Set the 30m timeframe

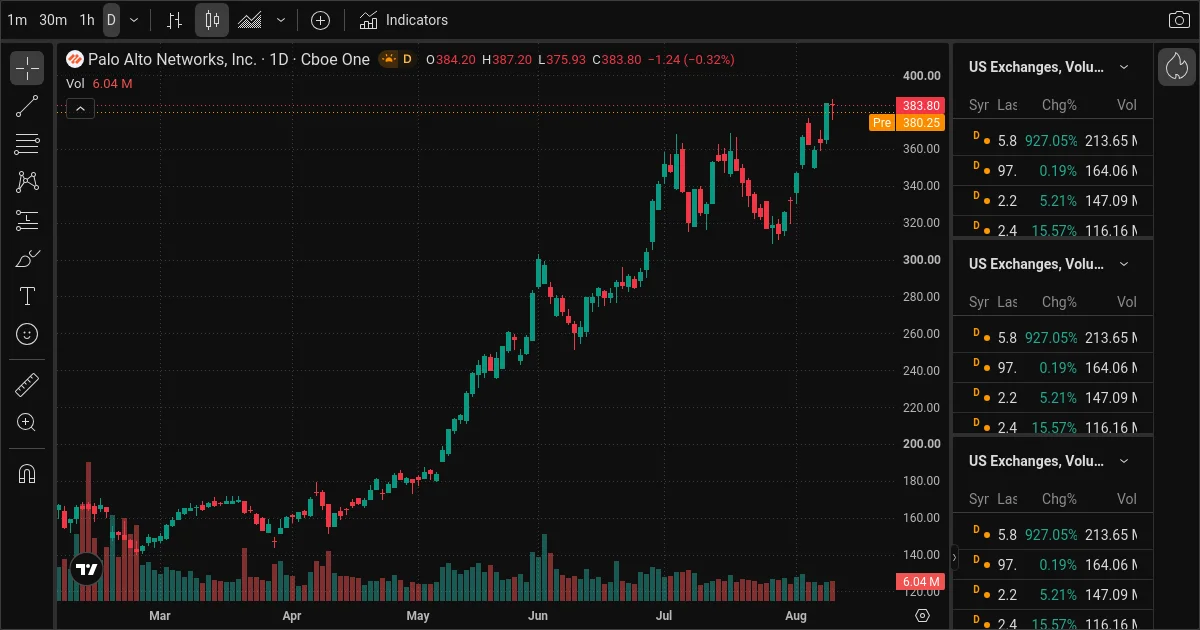53,20
